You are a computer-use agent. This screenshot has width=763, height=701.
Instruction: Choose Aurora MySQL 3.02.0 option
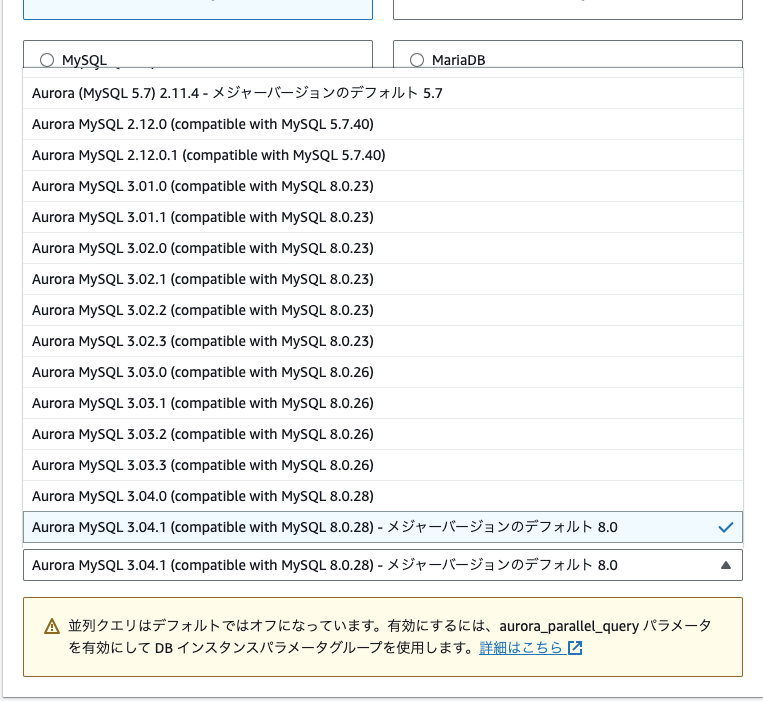pos(383,248)
